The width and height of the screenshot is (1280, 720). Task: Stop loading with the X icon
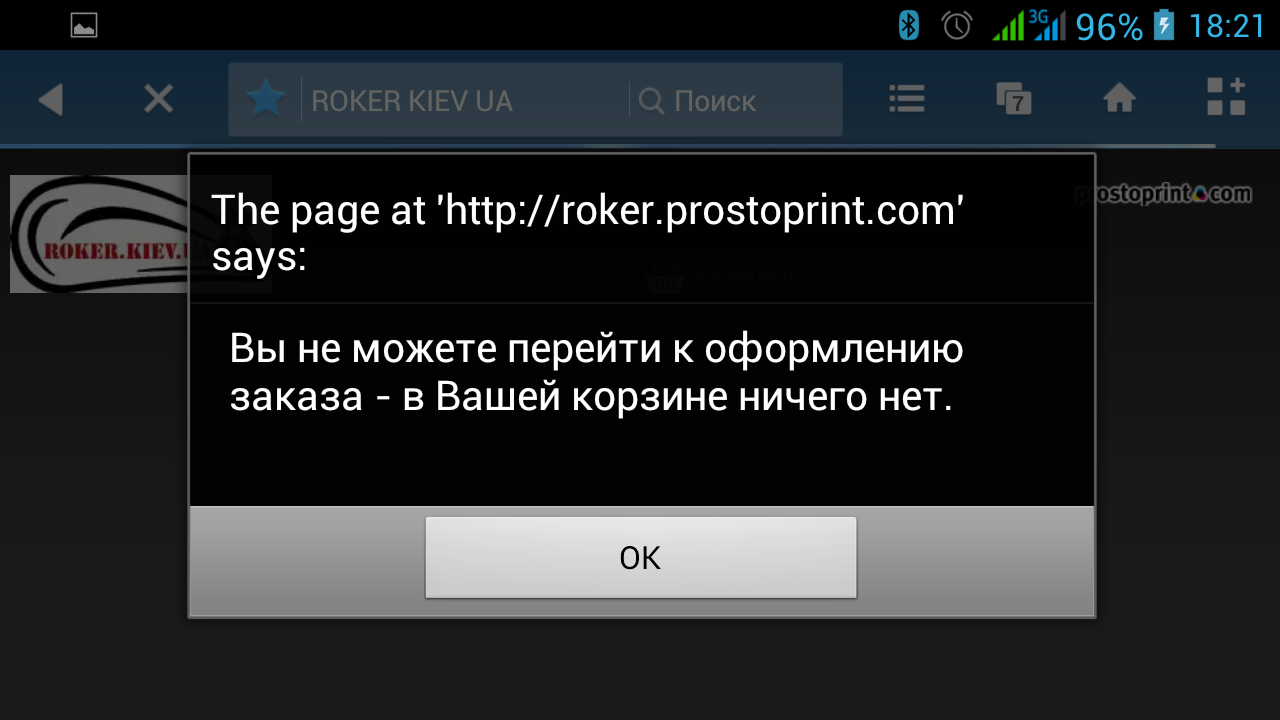point(158,99)
